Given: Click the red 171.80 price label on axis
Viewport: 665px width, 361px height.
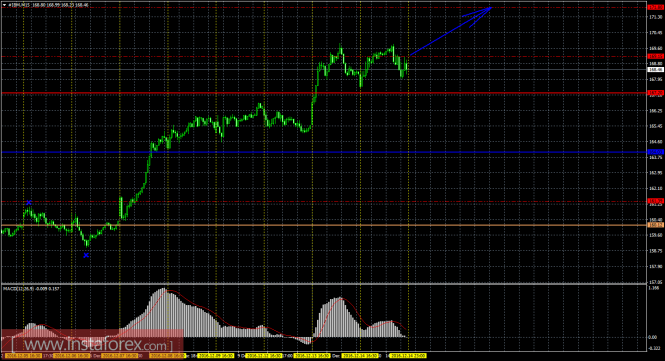Looking at the screenshot, I should [655, 7].
